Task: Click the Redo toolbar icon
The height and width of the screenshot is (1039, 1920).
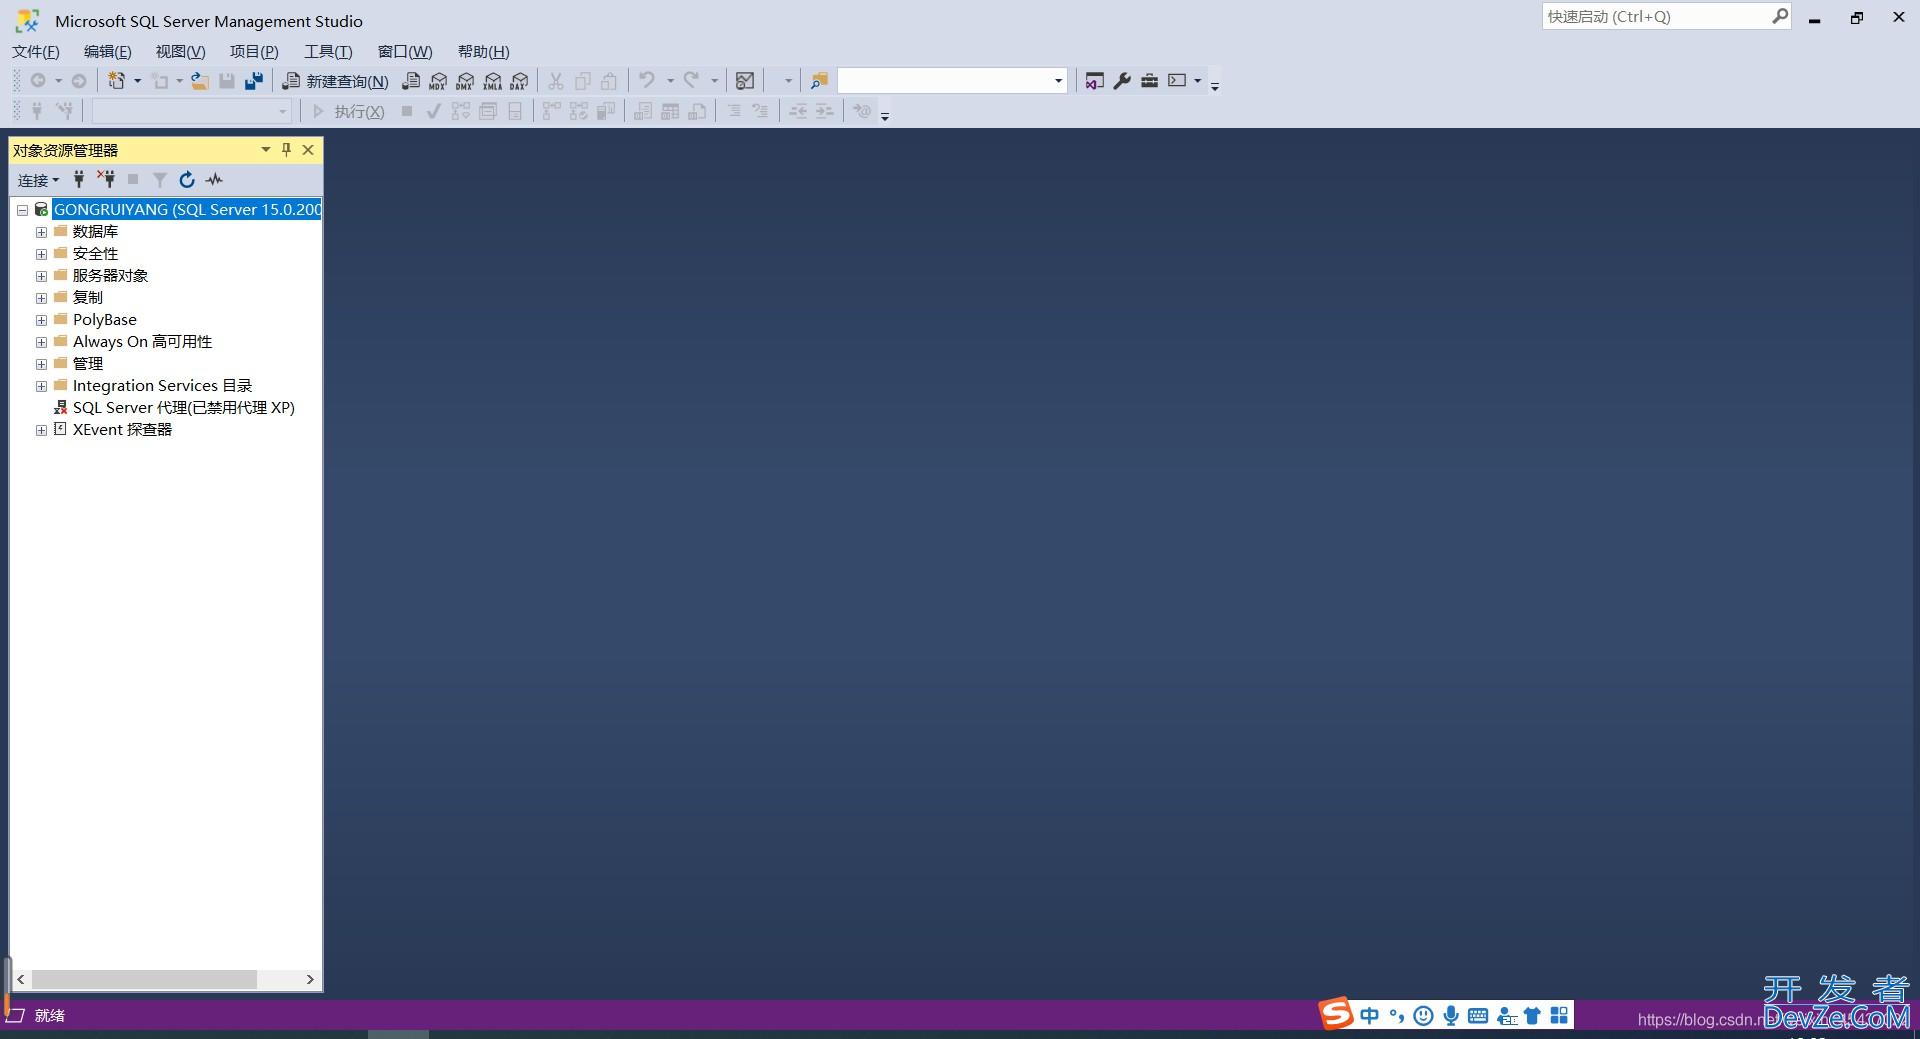Action: click(691, 81)
